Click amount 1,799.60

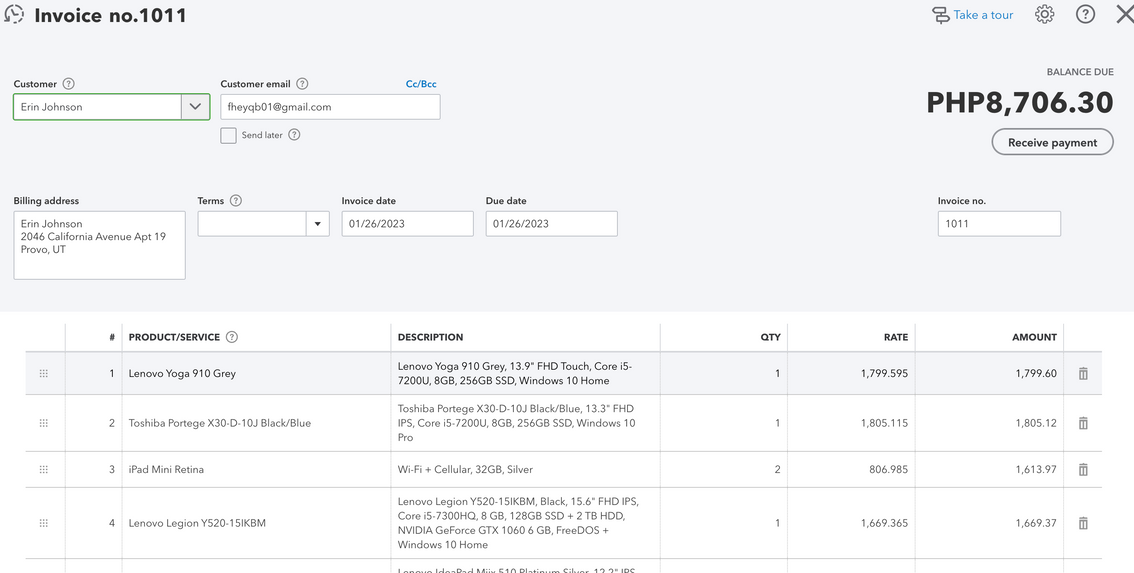[1036, 373]
